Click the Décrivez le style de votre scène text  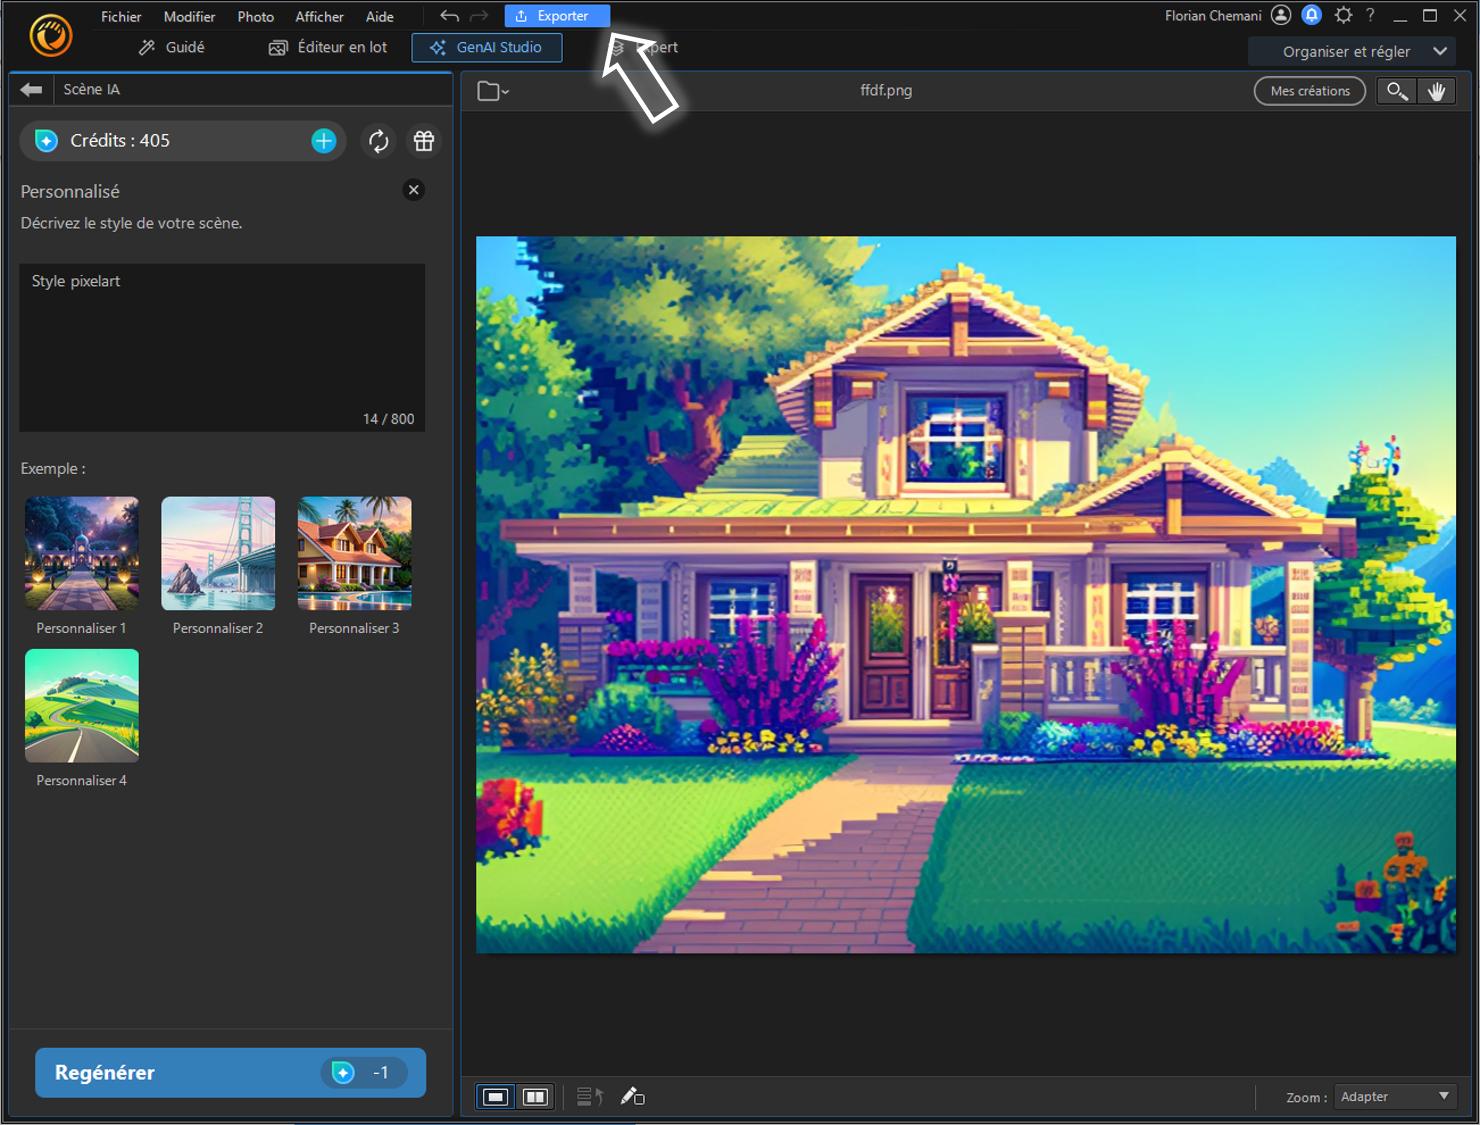pyautogui.click(x=131, y=223)
